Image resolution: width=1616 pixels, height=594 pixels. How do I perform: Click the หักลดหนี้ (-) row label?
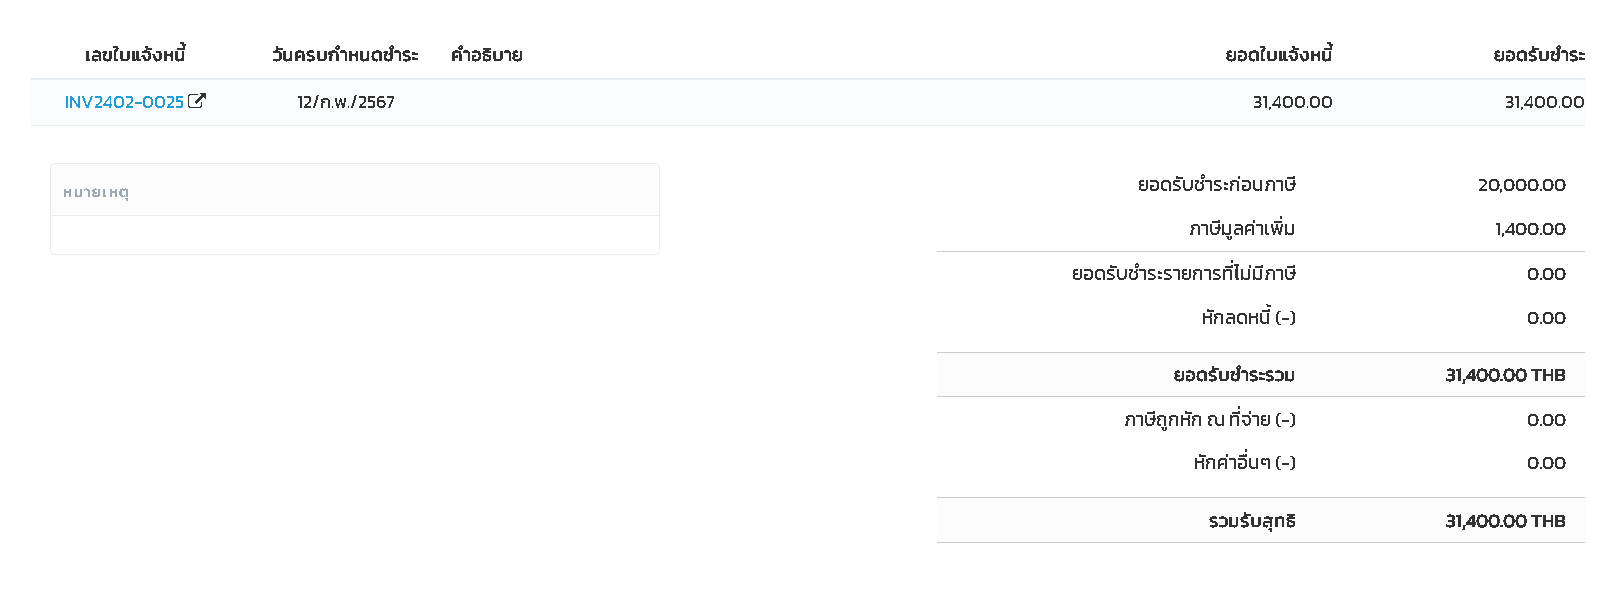[x=1248, y=317]
